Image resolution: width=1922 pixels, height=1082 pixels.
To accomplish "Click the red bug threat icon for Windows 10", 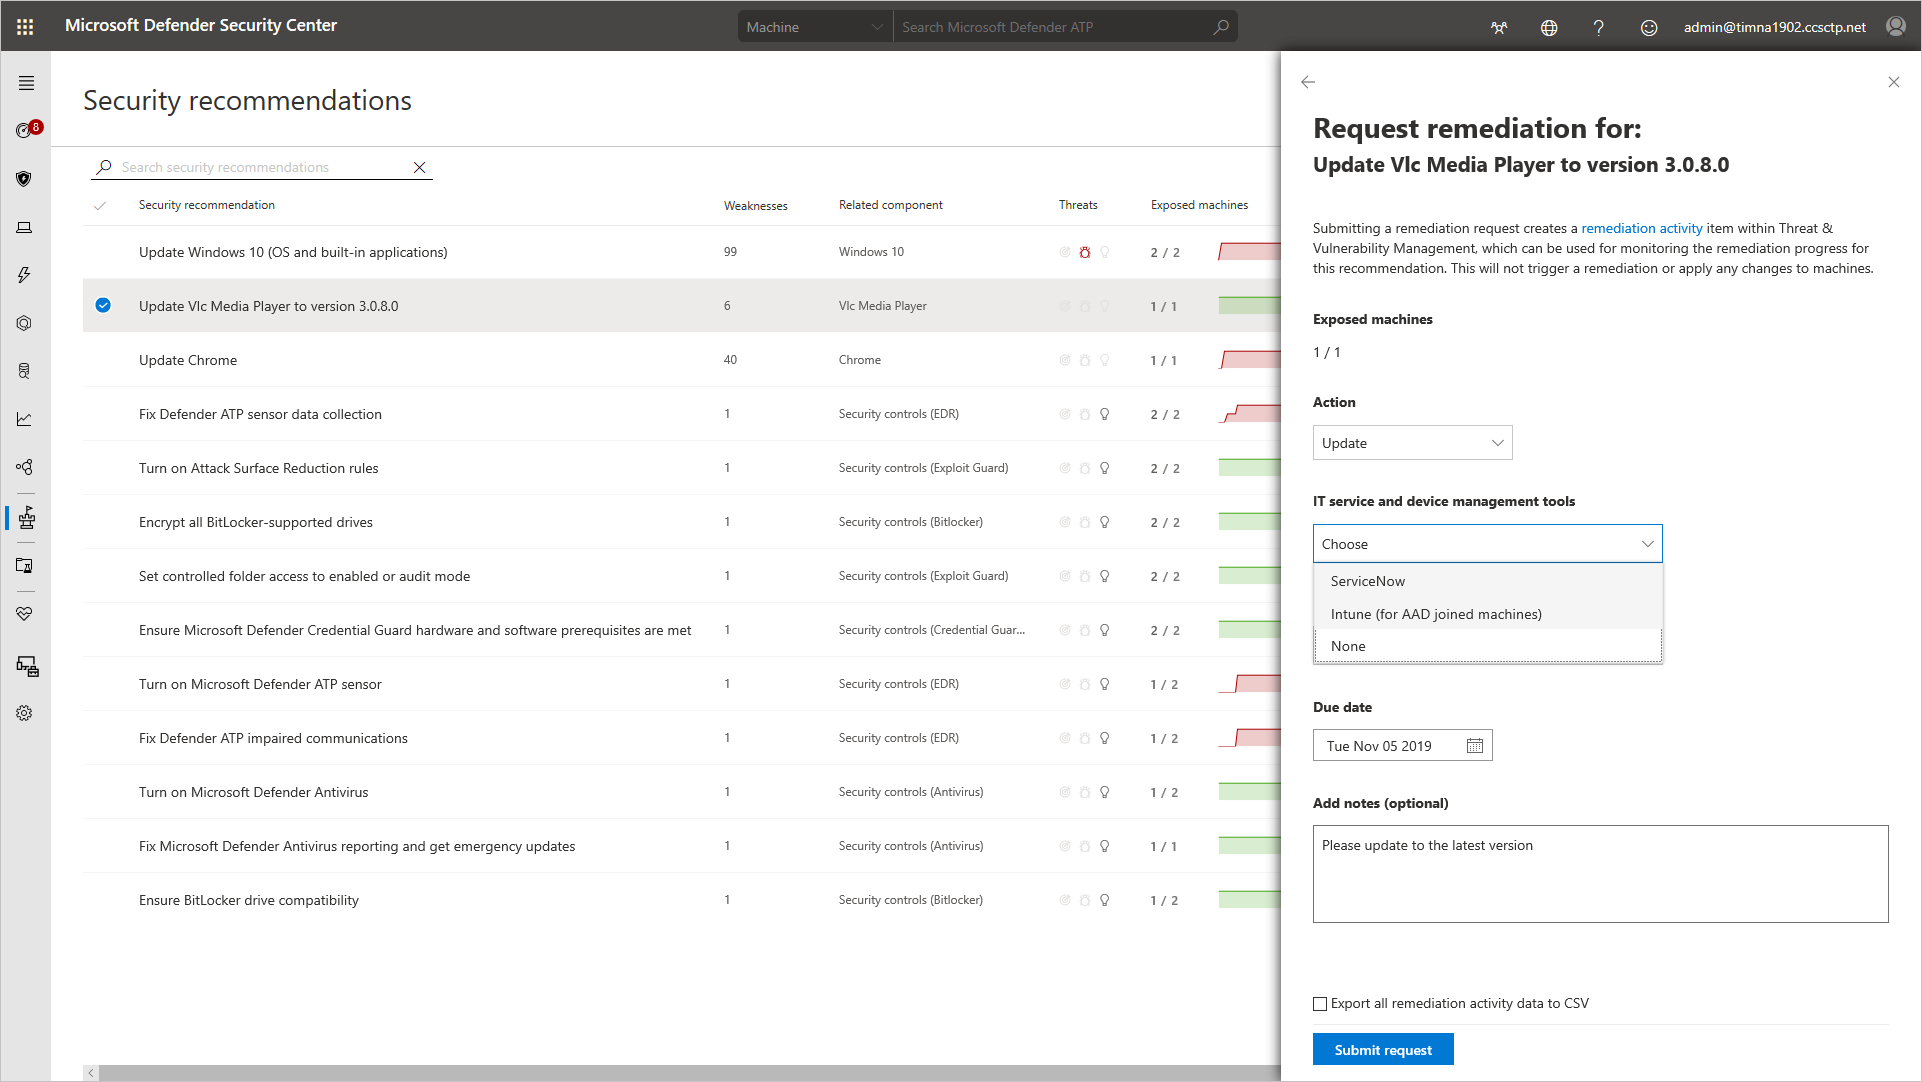I will point(1084,252).
